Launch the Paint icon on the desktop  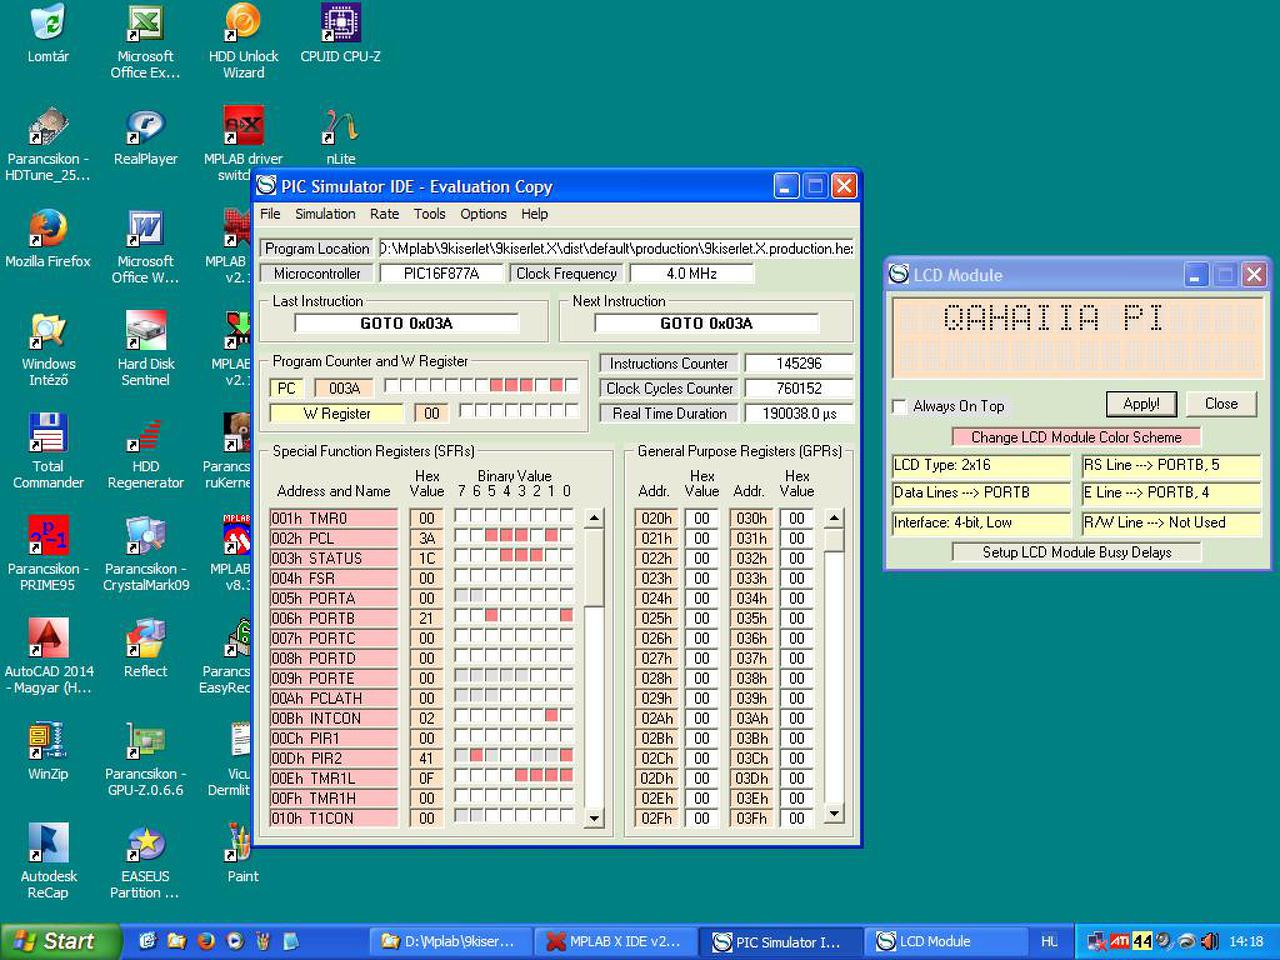tap(242, 854)
